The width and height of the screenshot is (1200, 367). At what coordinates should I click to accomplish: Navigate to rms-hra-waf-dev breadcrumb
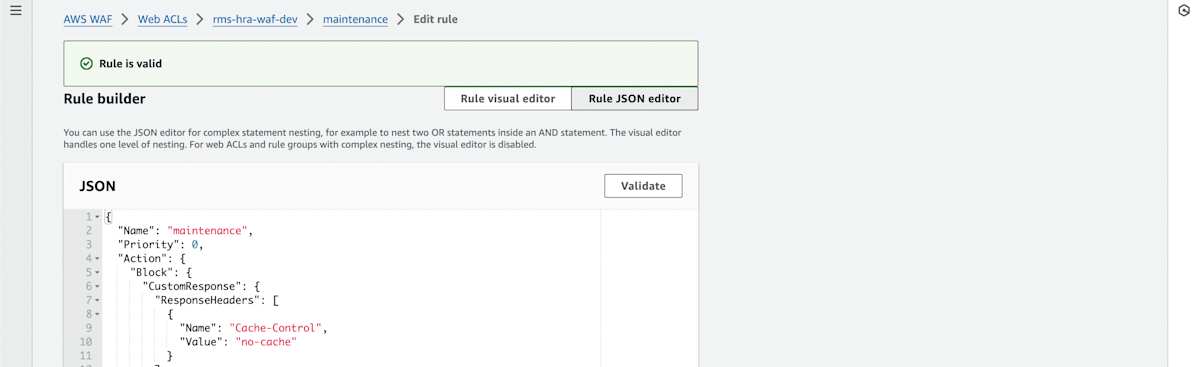(x=255, y=19)
